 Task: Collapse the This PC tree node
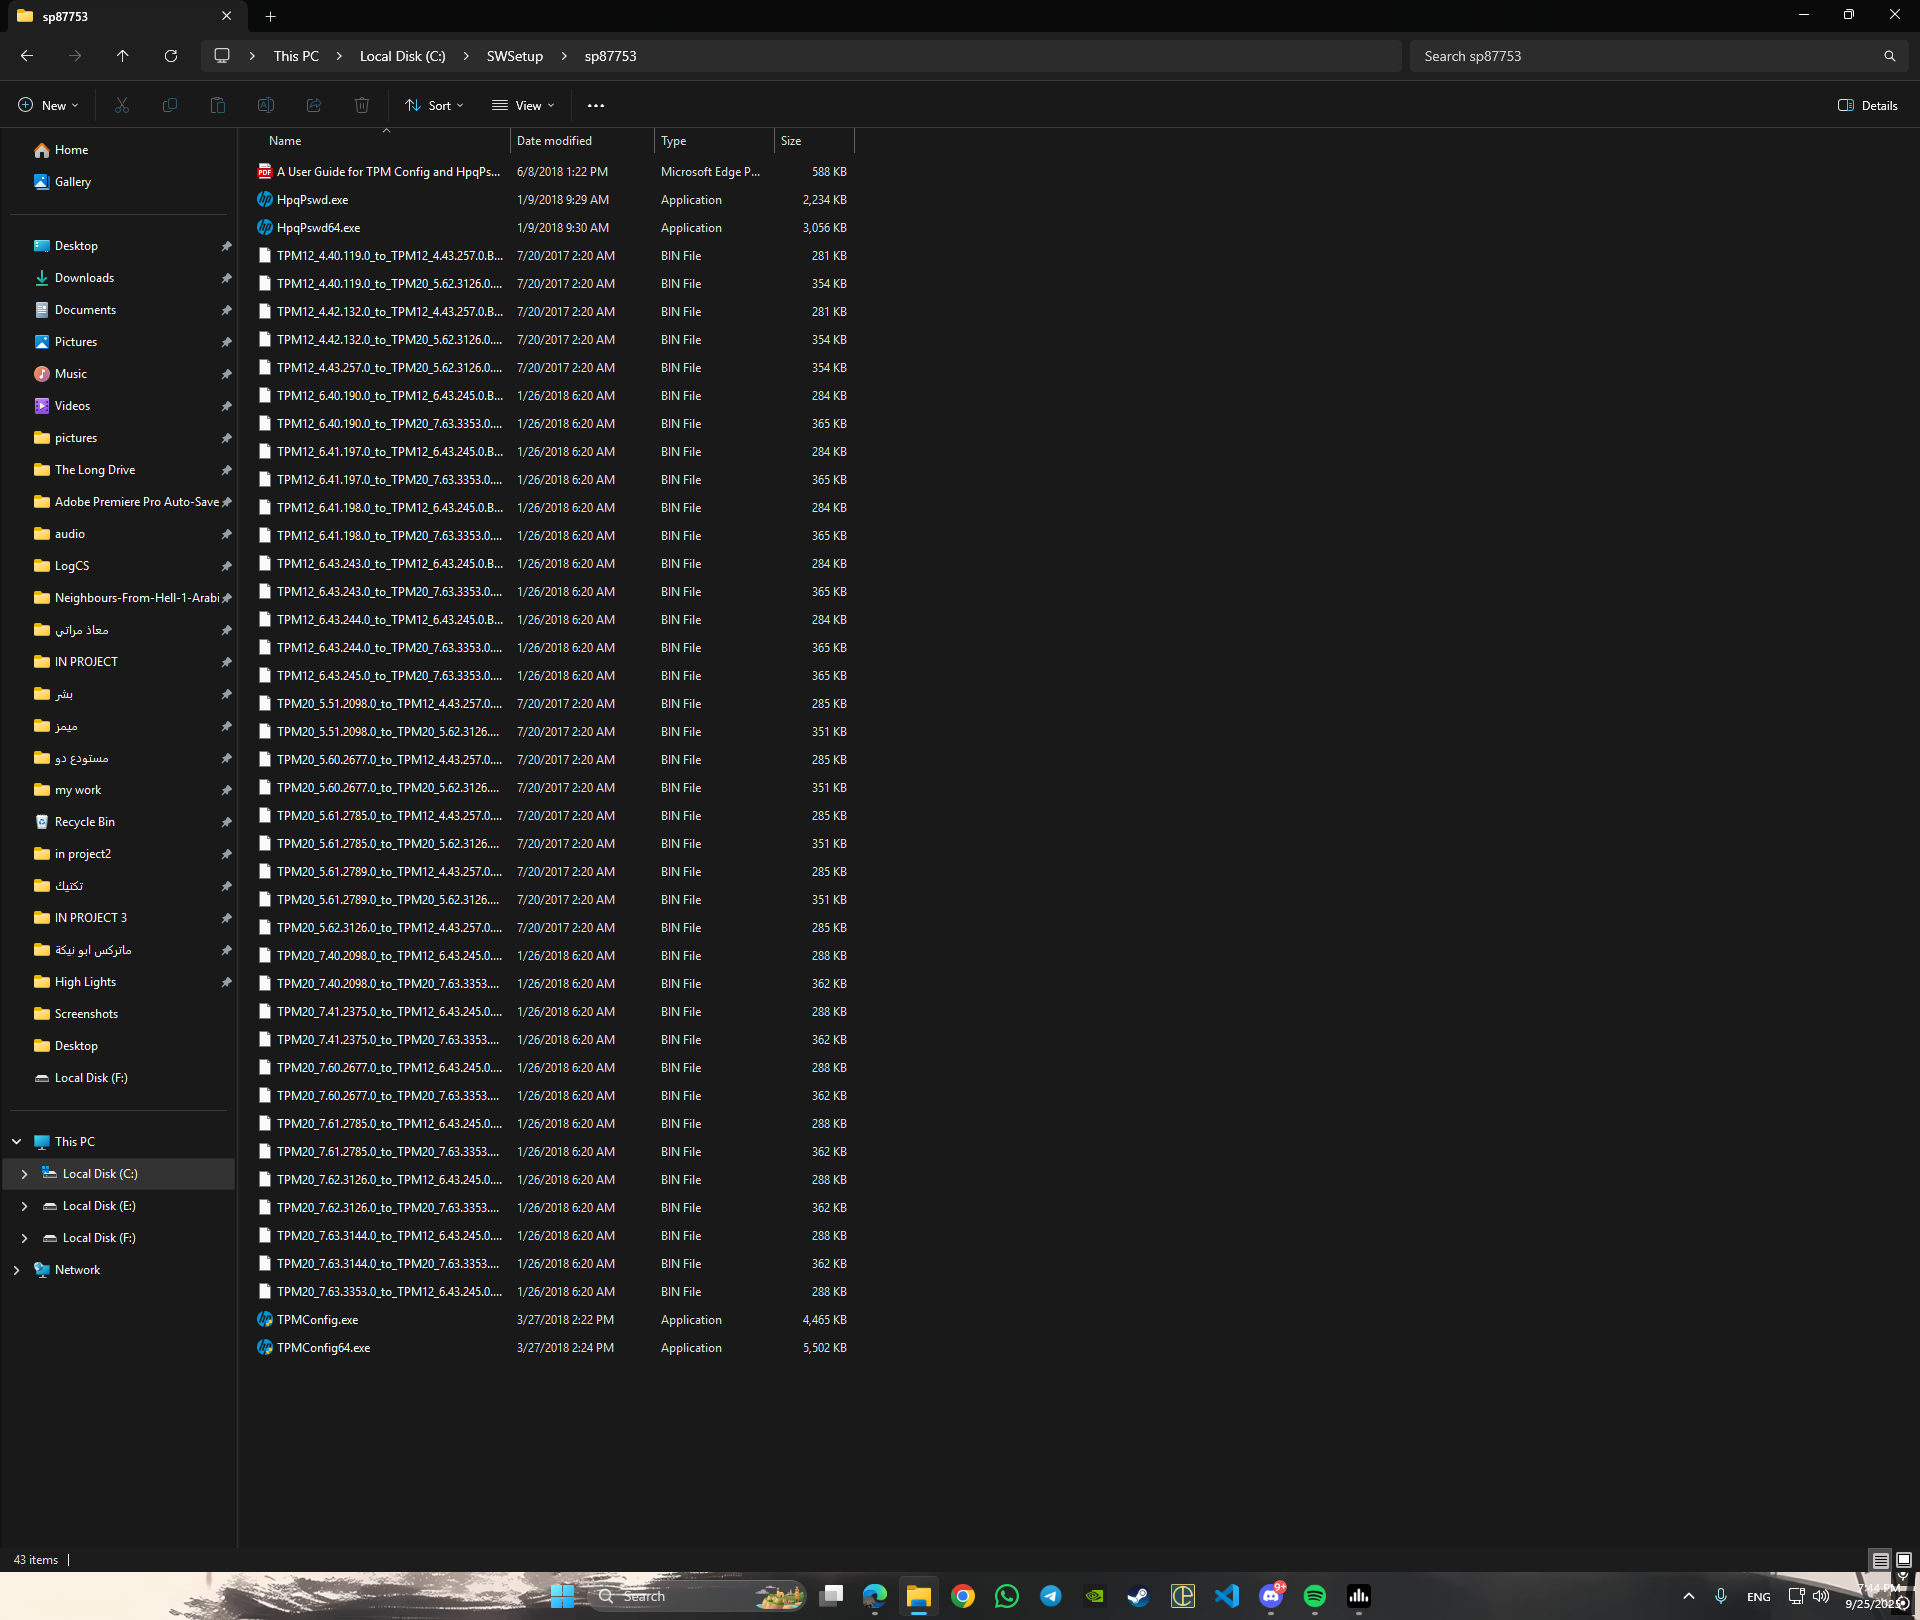[16, 1142]
